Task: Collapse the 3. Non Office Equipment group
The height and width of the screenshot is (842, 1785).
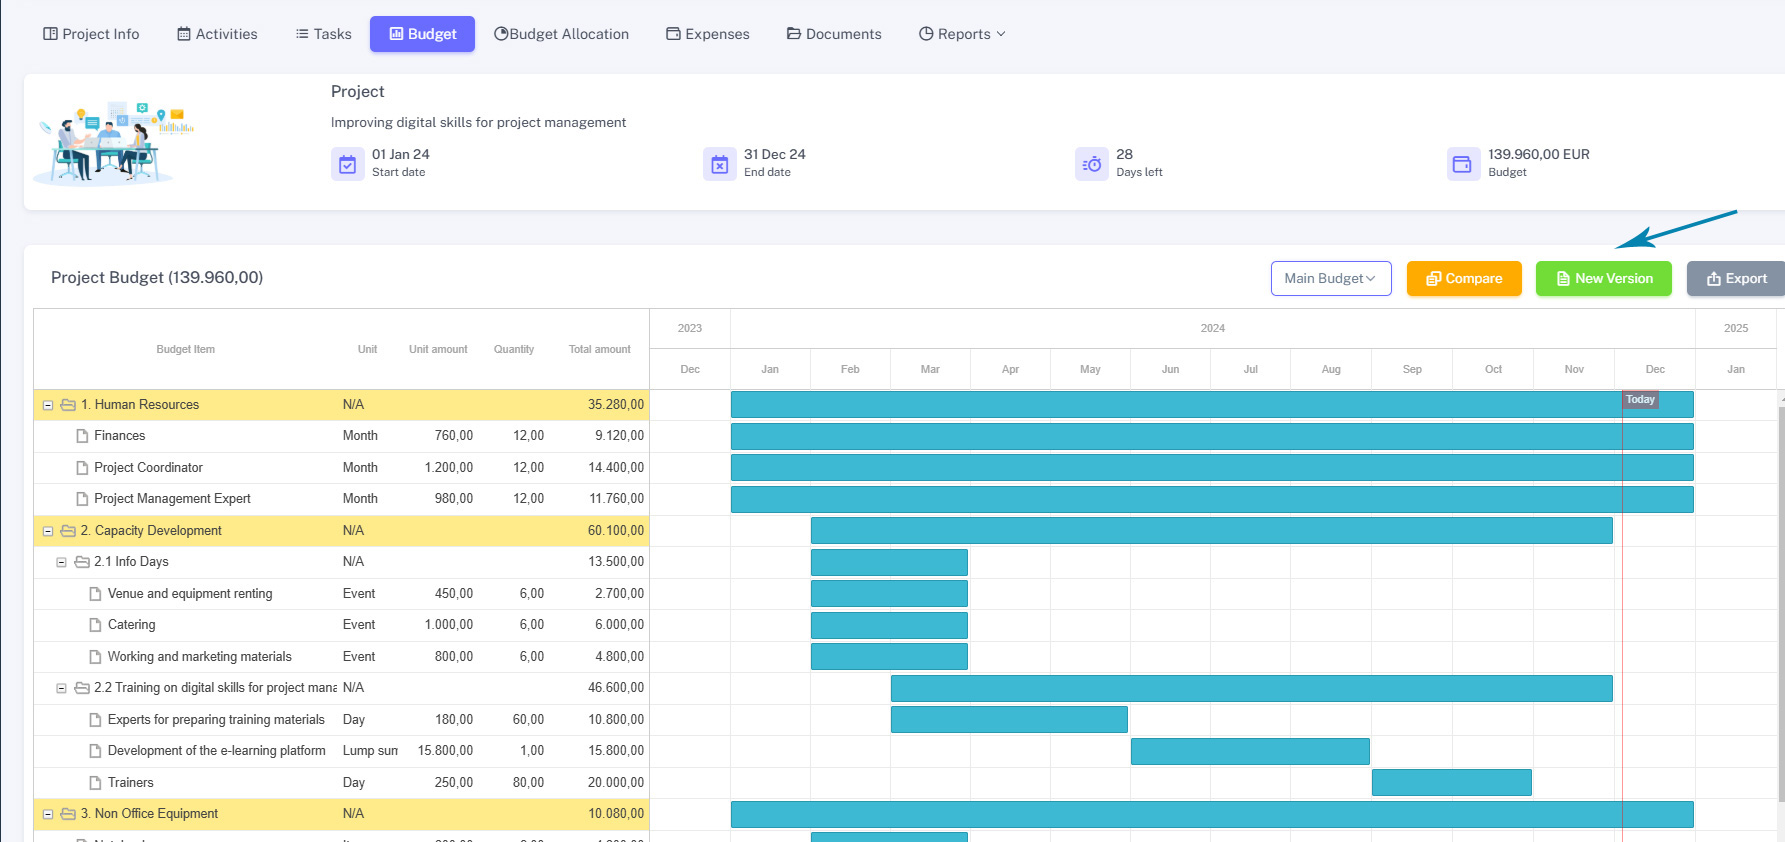Action: 47,814
